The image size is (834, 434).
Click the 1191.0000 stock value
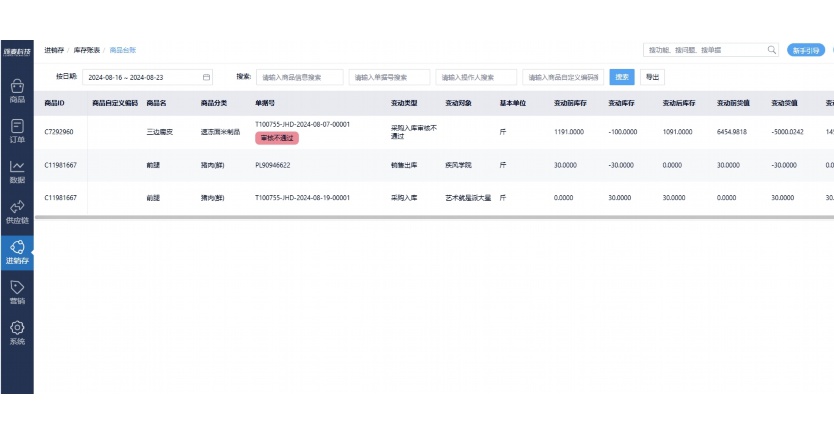coord(569,132)
